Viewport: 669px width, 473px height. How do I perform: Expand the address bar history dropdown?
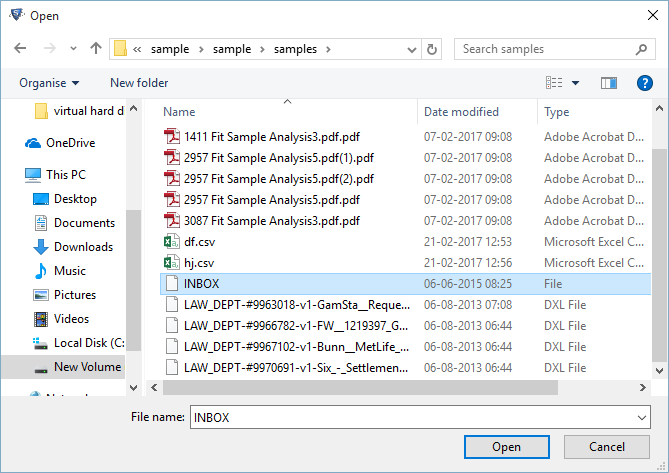[412, 49]
